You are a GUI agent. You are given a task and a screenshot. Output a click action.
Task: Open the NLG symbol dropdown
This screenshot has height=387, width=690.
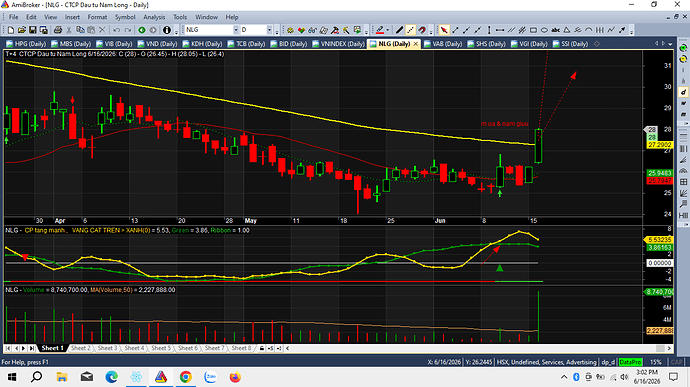pos(236,30)
